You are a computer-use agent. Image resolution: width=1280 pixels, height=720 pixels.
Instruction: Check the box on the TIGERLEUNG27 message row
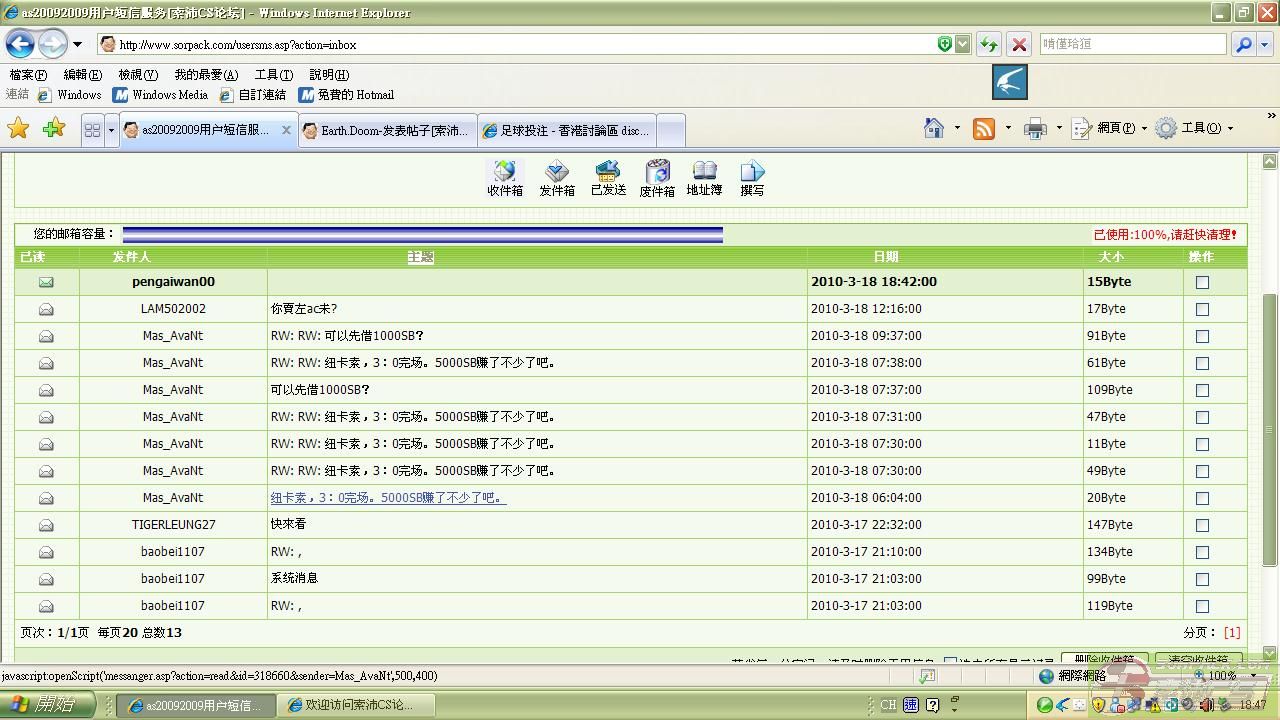pyautogui.click(x=1201, y=525)
